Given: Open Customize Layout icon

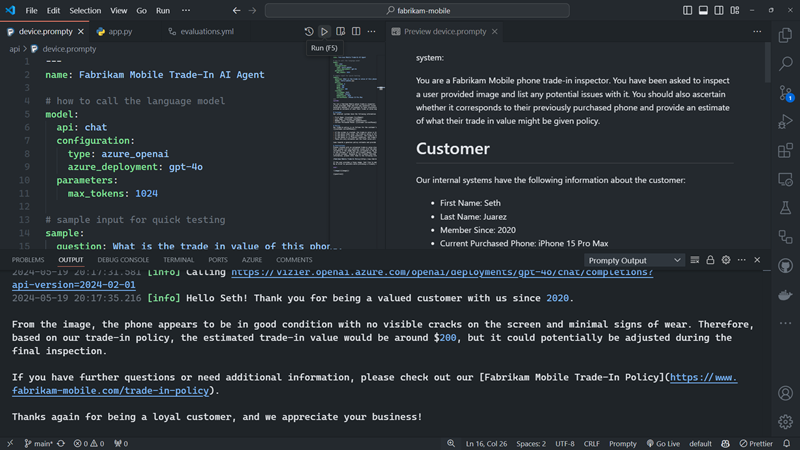Looking at the screenshot, I should click(x=735, y=10).
